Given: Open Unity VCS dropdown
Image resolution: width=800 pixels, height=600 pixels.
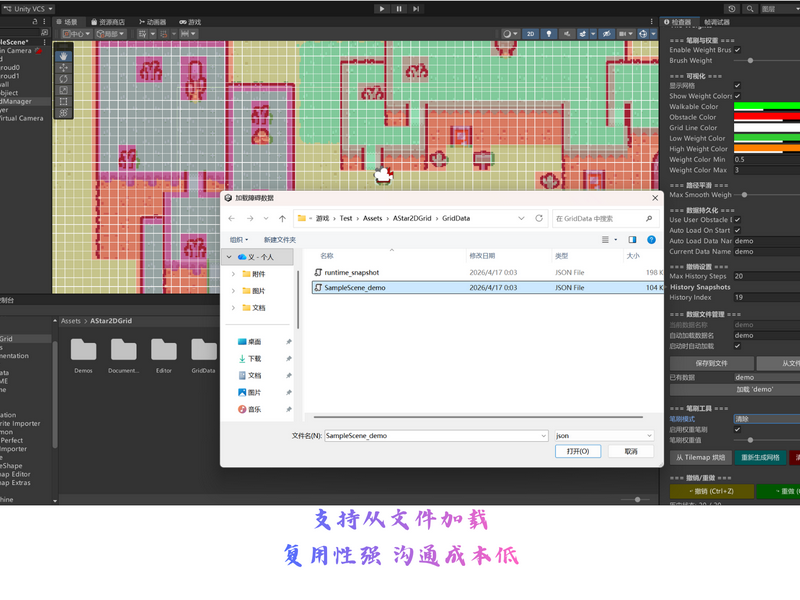Looking at the screenshot, I should pos(28,9).
